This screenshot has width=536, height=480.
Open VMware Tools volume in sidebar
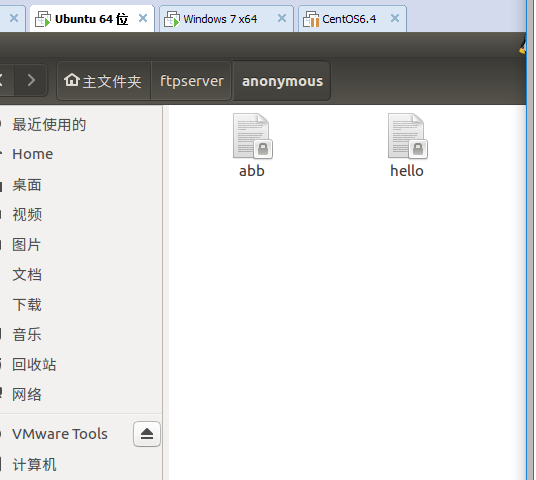(x=60, y=434)
